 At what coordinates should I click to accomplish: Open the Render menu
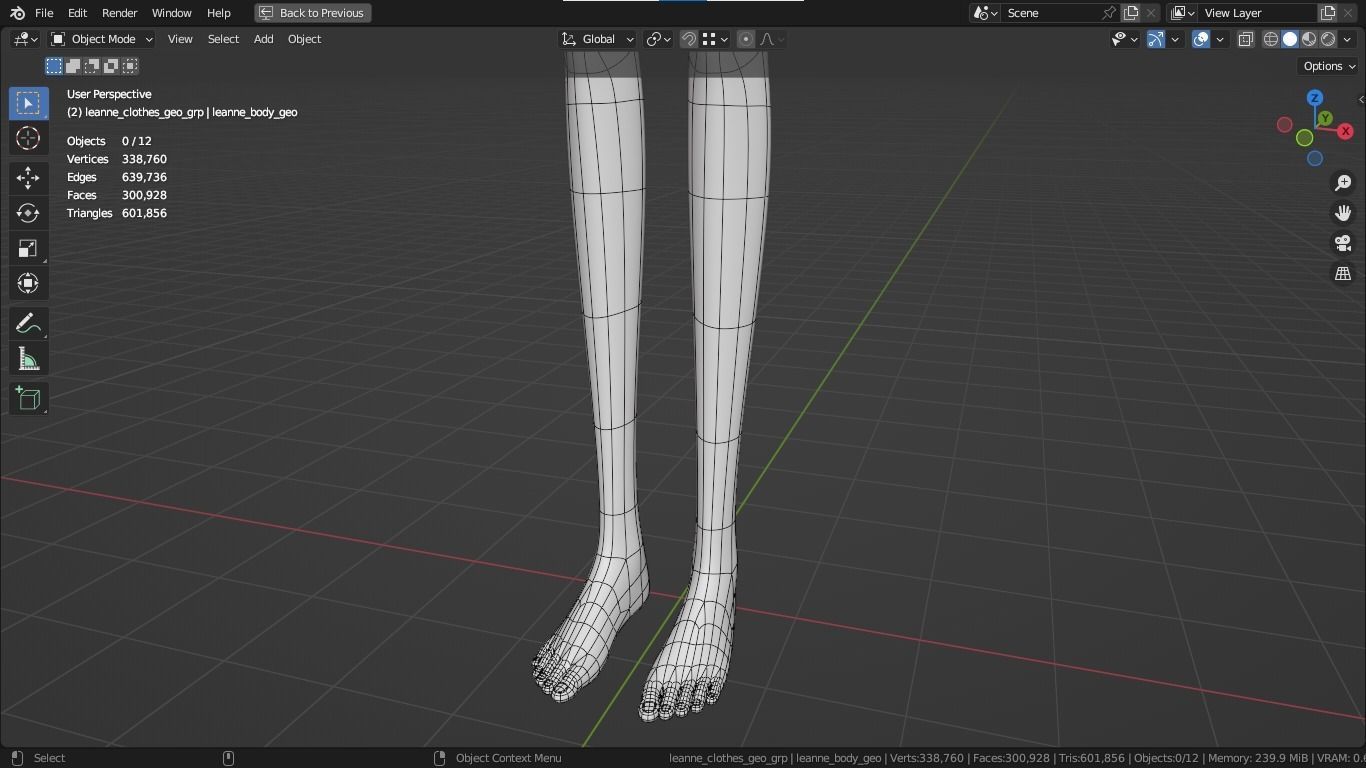(x=119, y=13)
